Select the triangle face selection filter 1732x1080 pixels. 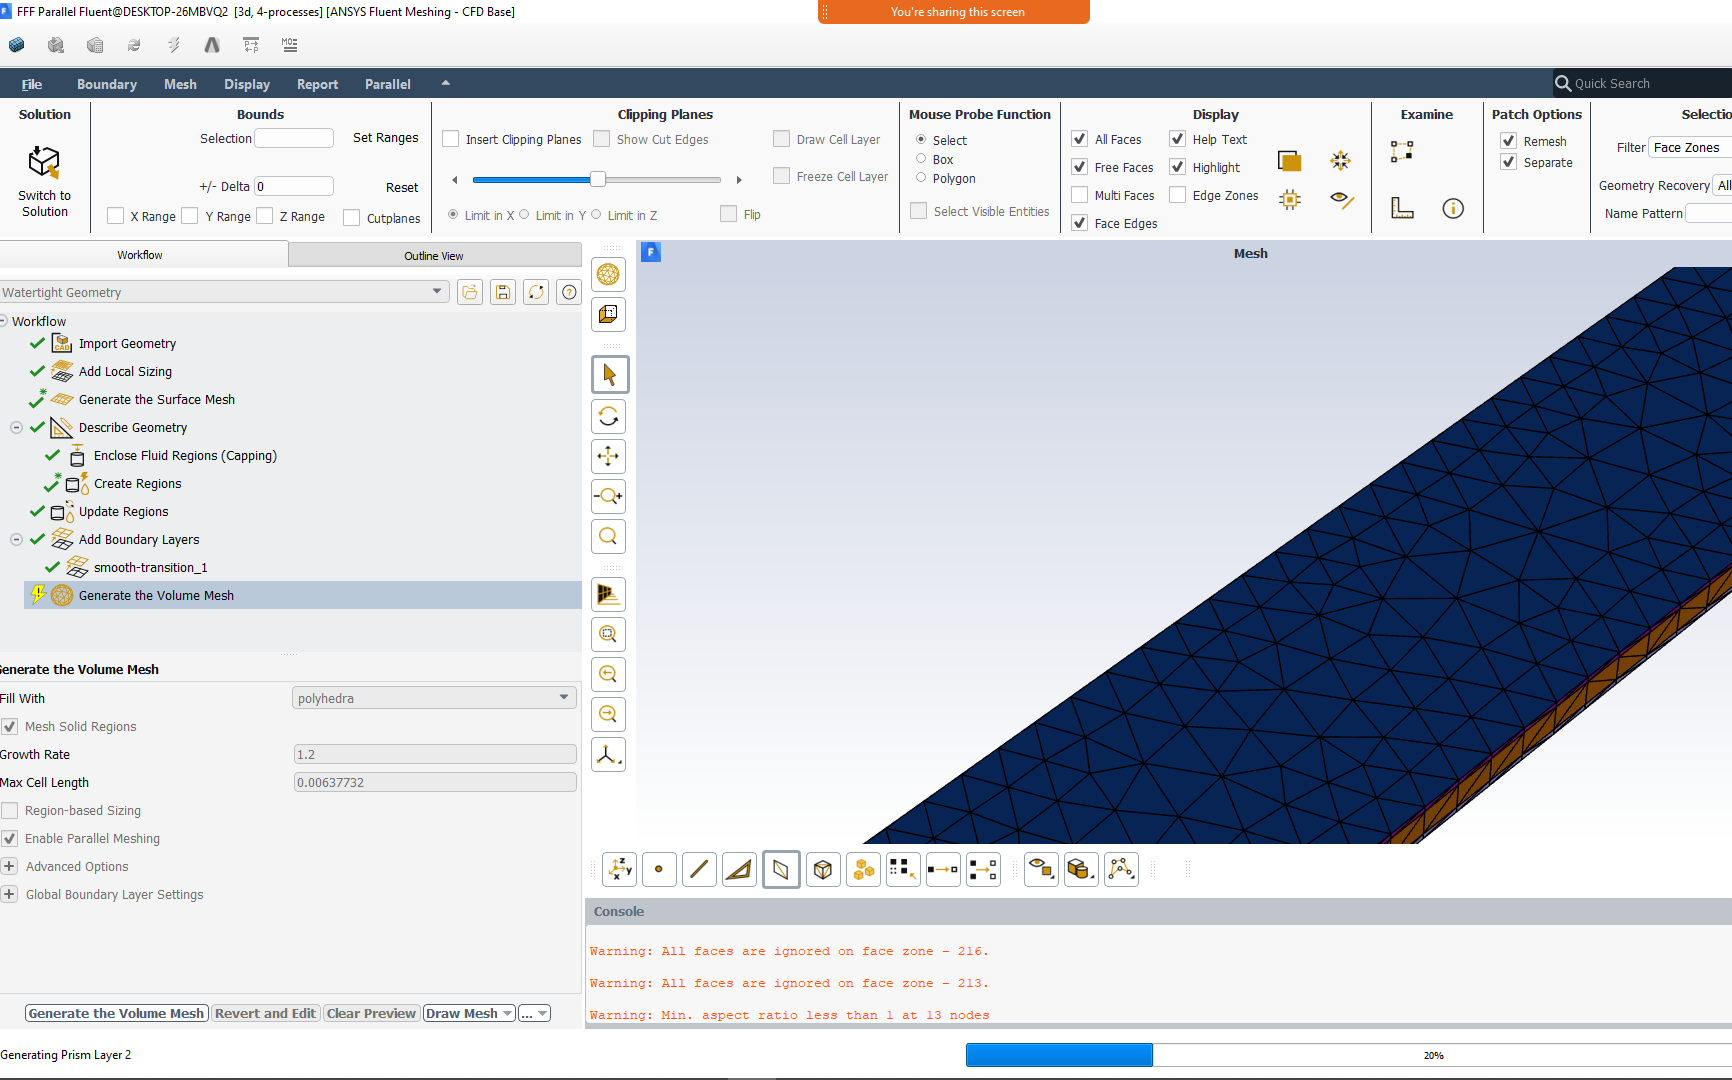pyautogui.click(x=739, y=869)
